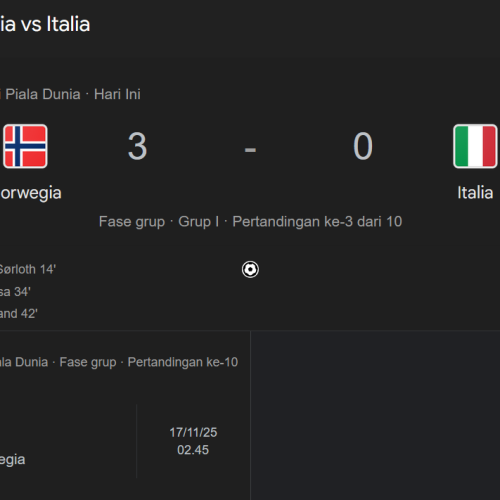Screen dimensions: 500x500
Task: Open the Piala Dunia competition label
Action: pyautogui.click(x=43, y=94)
